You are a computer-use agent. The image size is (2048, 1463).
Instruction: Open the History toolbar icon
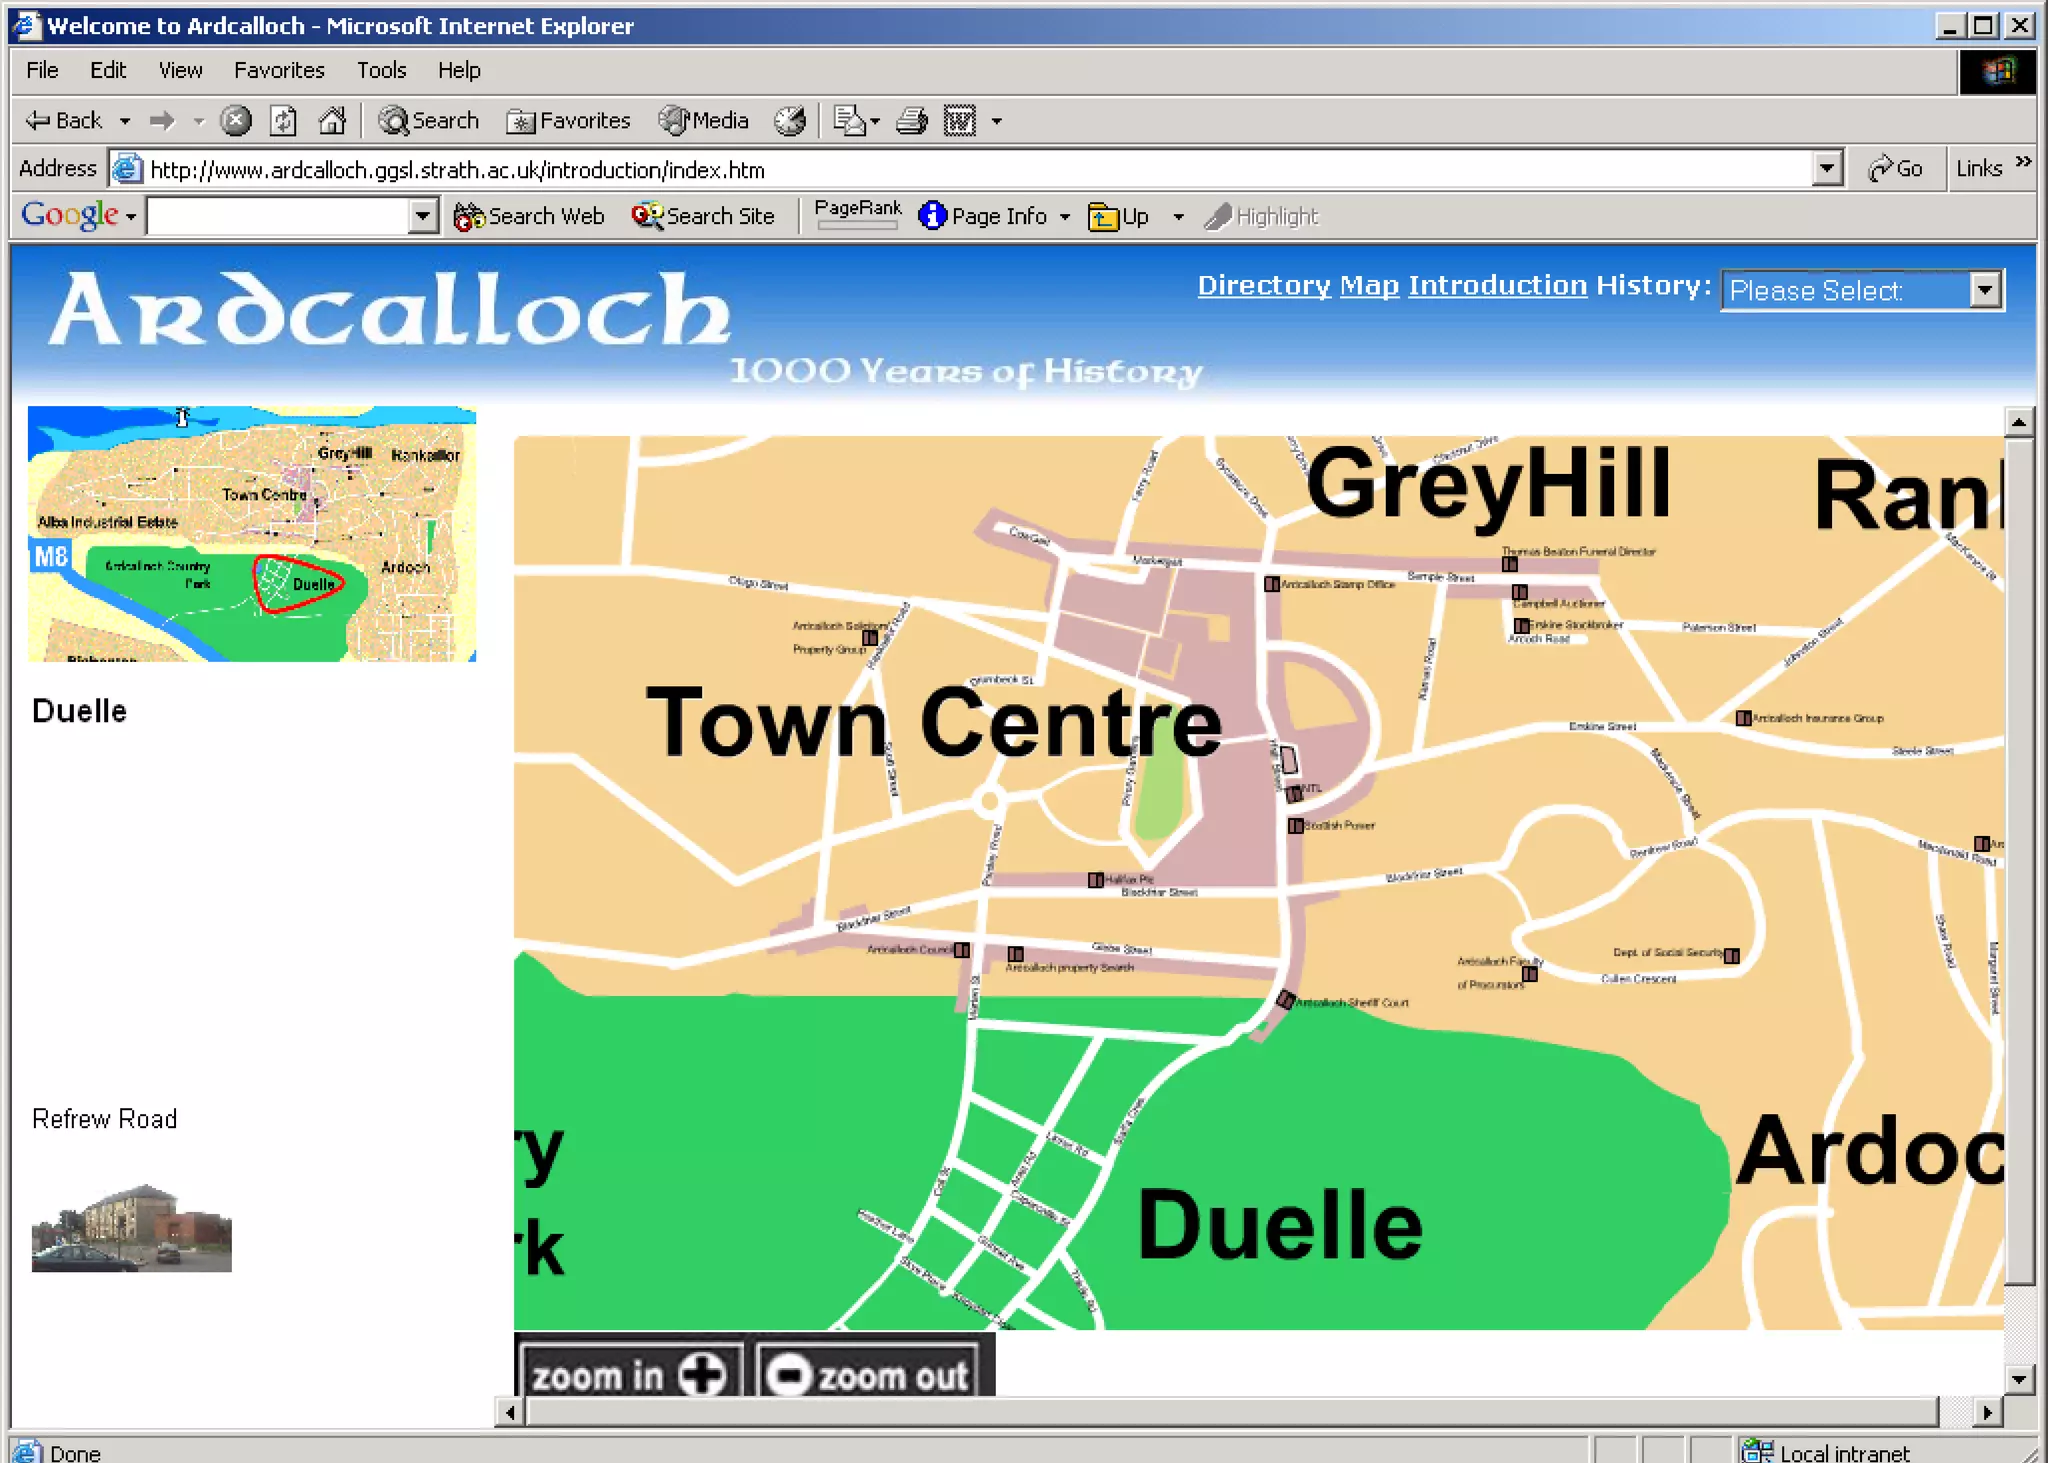coord(790,121)
